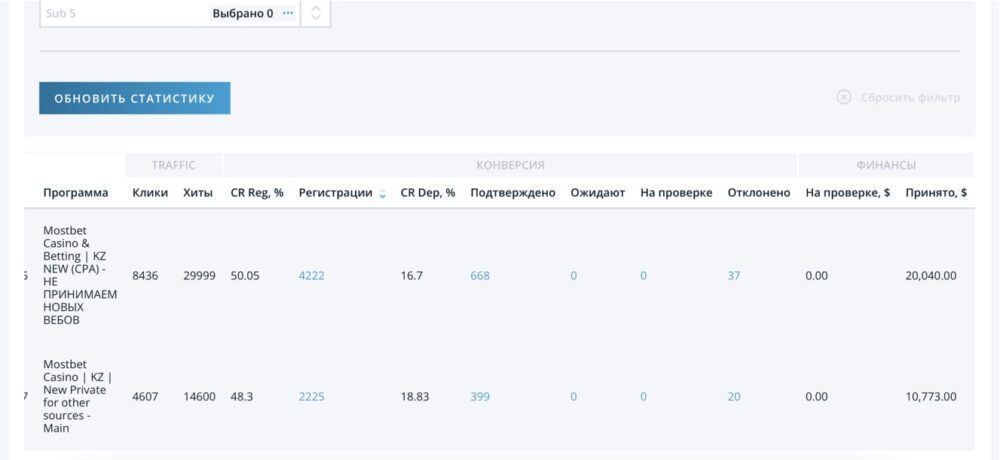Click the CR Dep, % column header

click(427, 193)
